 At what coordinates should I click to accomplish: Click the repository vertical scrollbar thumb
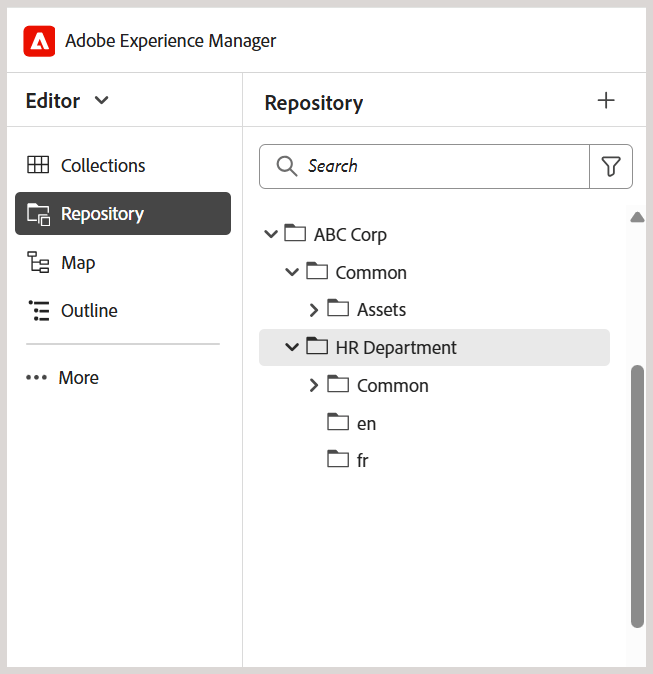tap(637, 495)
